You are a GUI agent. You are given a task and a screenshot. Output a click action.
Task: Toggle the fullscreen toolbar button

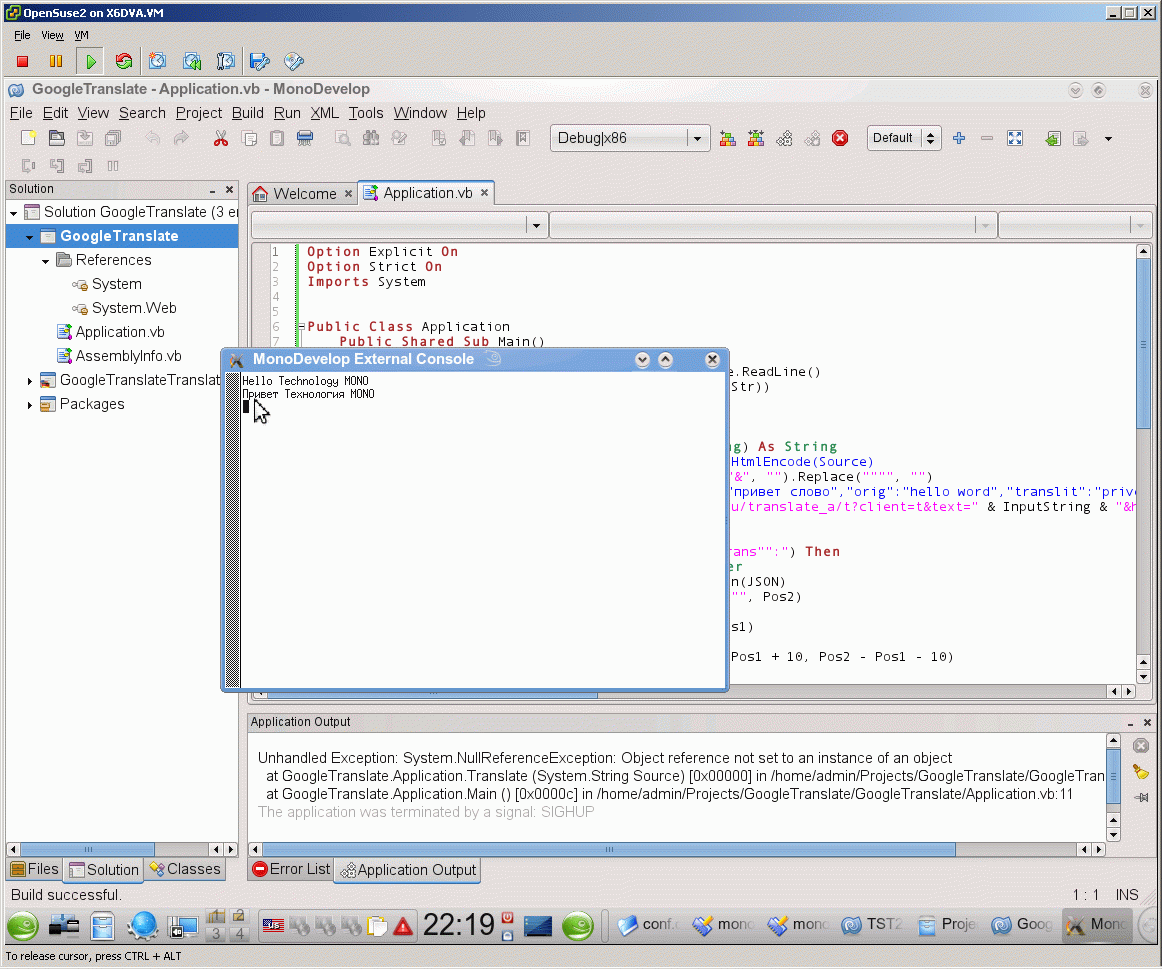pos(1015,138)
